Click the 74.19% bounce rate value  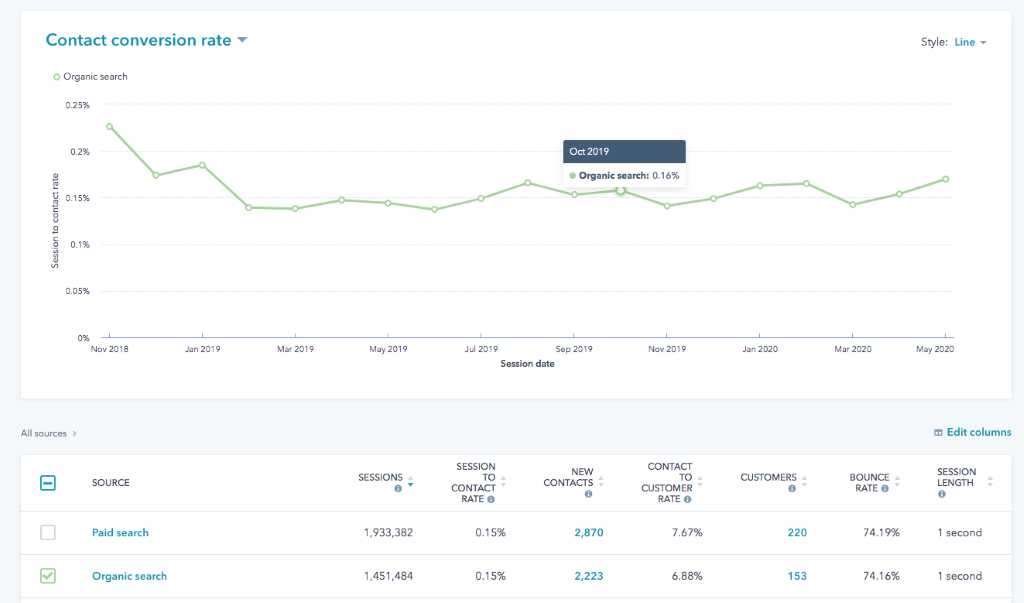(881, 532)
